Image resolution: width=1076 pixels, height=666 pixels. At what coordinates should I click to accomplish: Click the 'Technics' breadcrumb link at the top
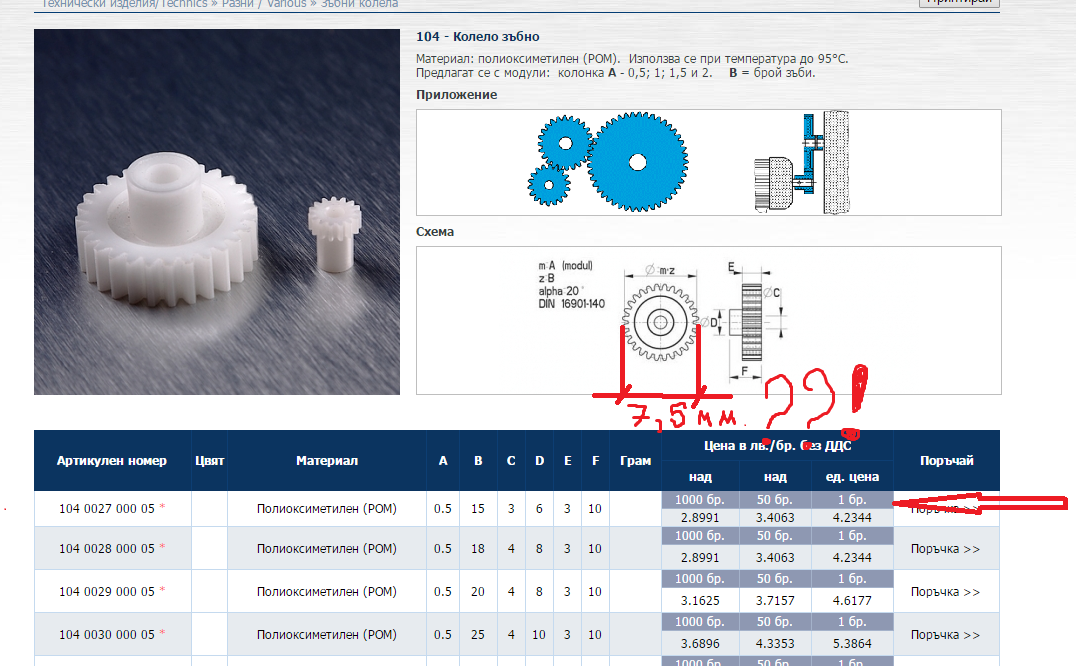tap(185, 4)
